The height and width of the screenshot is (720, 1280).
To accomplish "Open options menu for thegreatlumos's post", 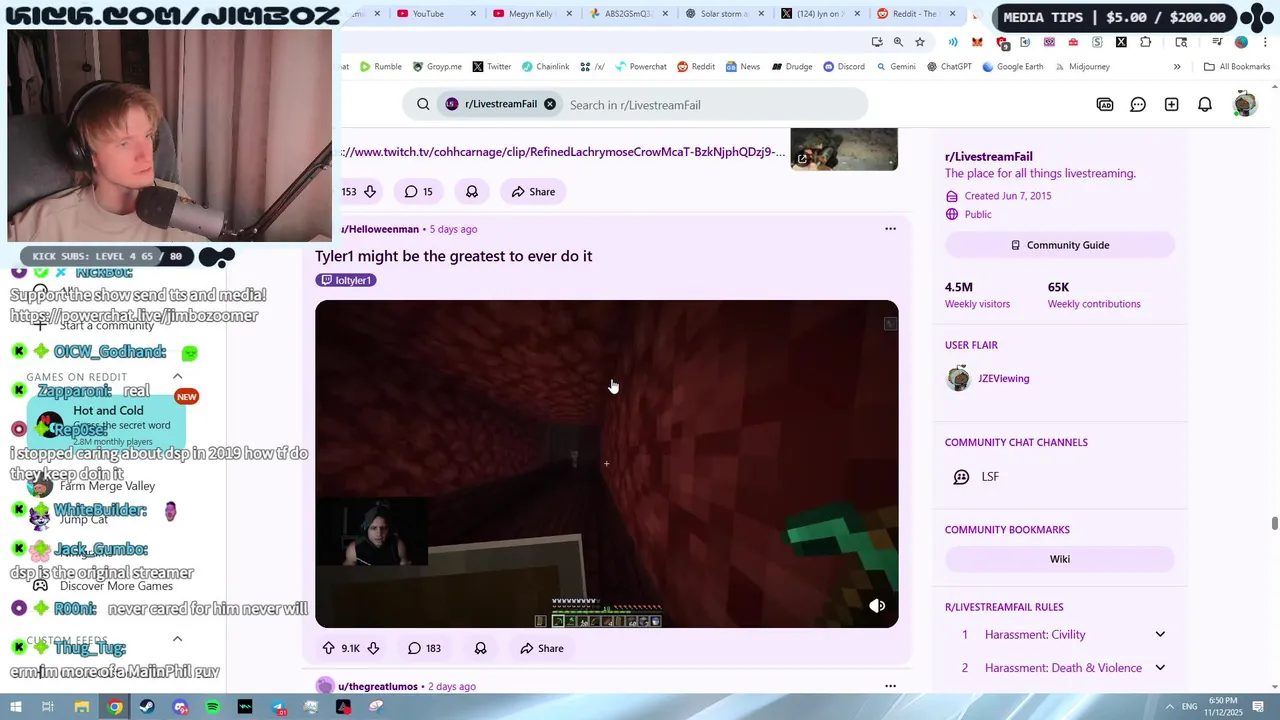I will point(890,686).
